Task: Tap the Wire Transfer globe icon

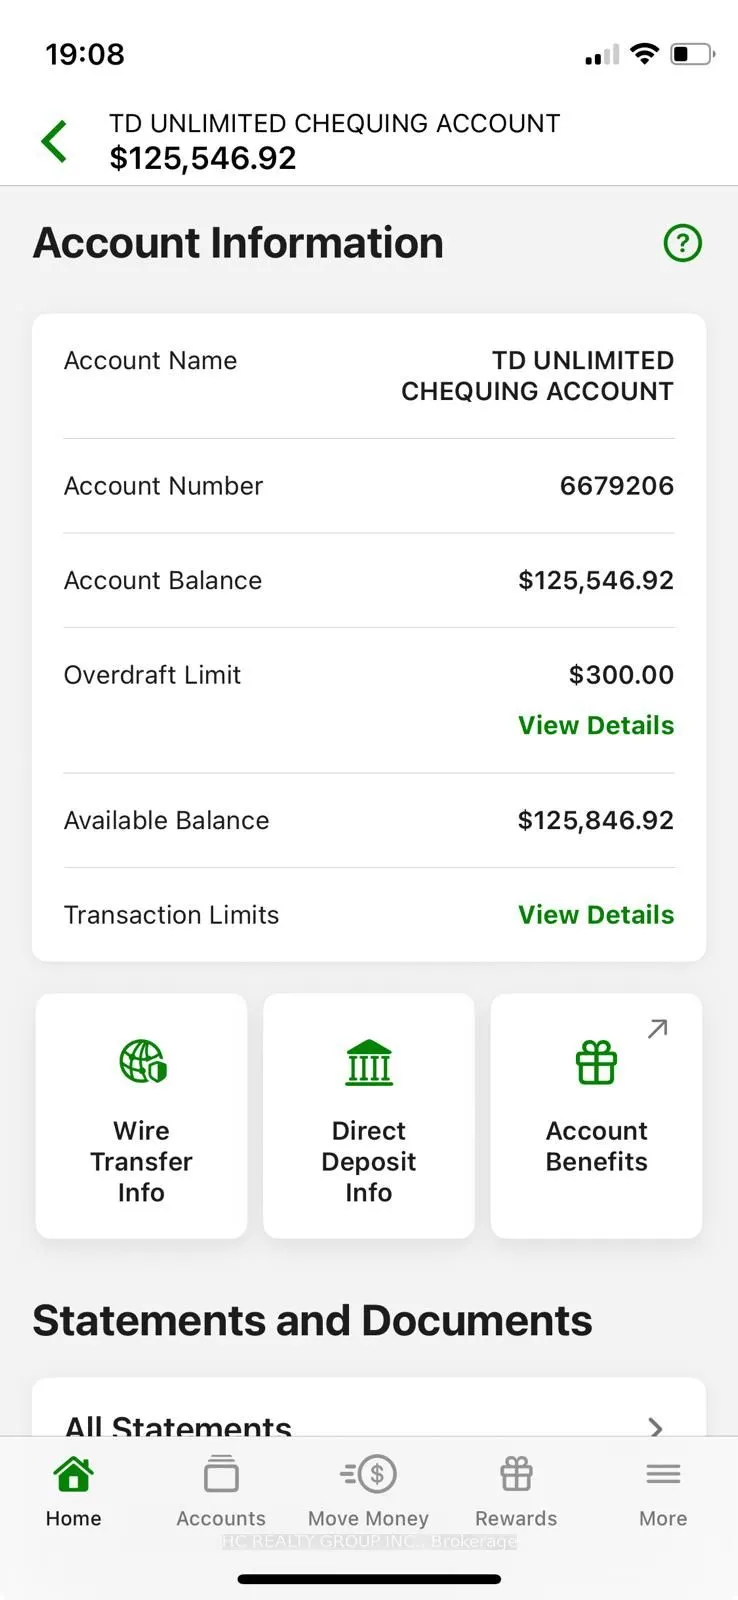Action: tap(142, 1062)
